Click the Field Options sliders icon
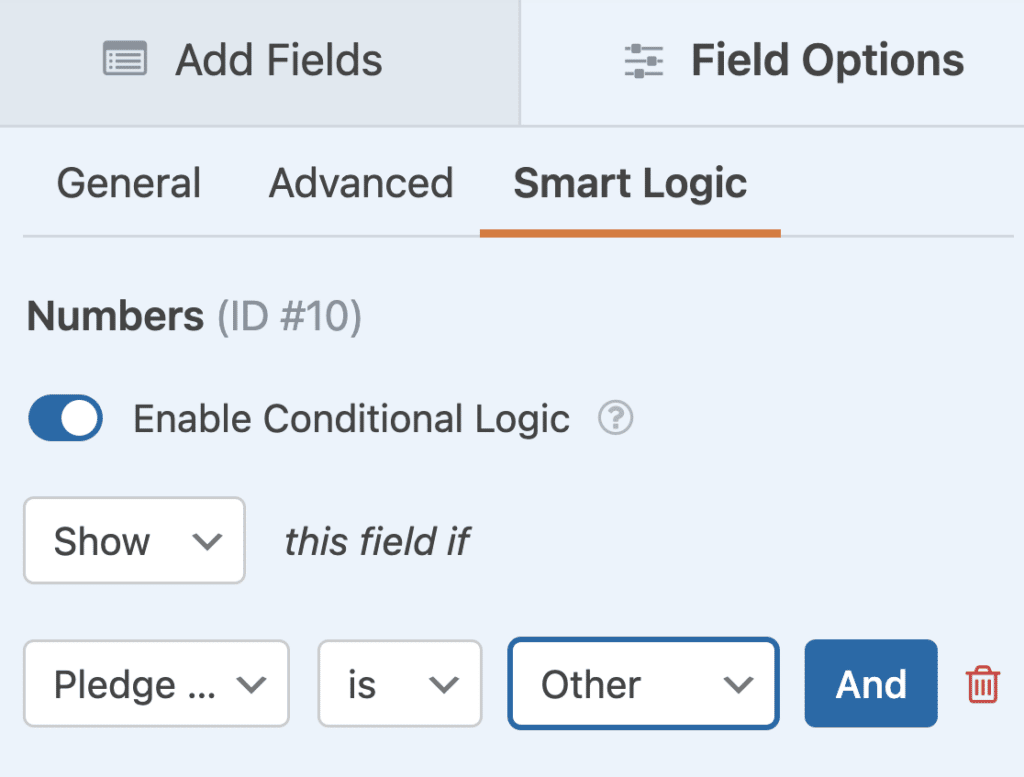The width and height of the screenshot is (1024, 777). (643, 60)
